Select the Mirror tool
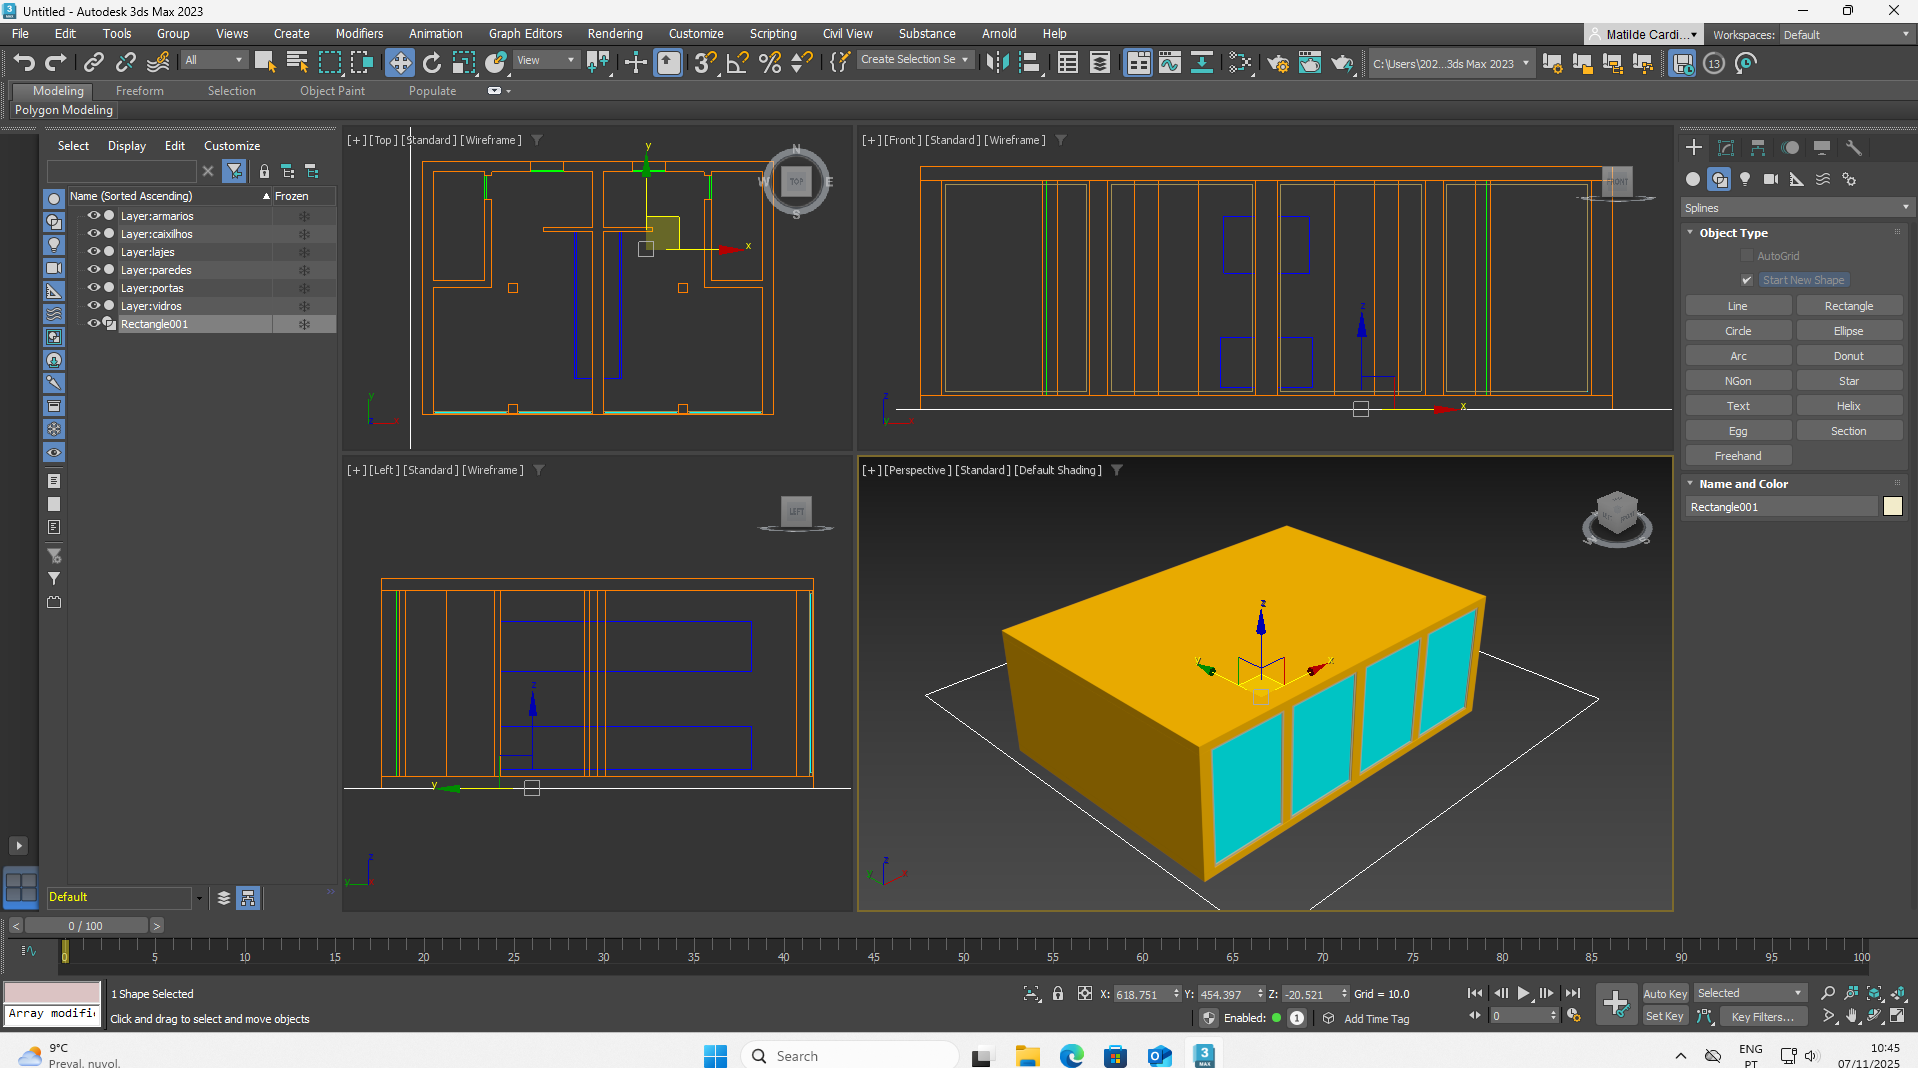The image size is (1918, 1068). tap(997, 63)
